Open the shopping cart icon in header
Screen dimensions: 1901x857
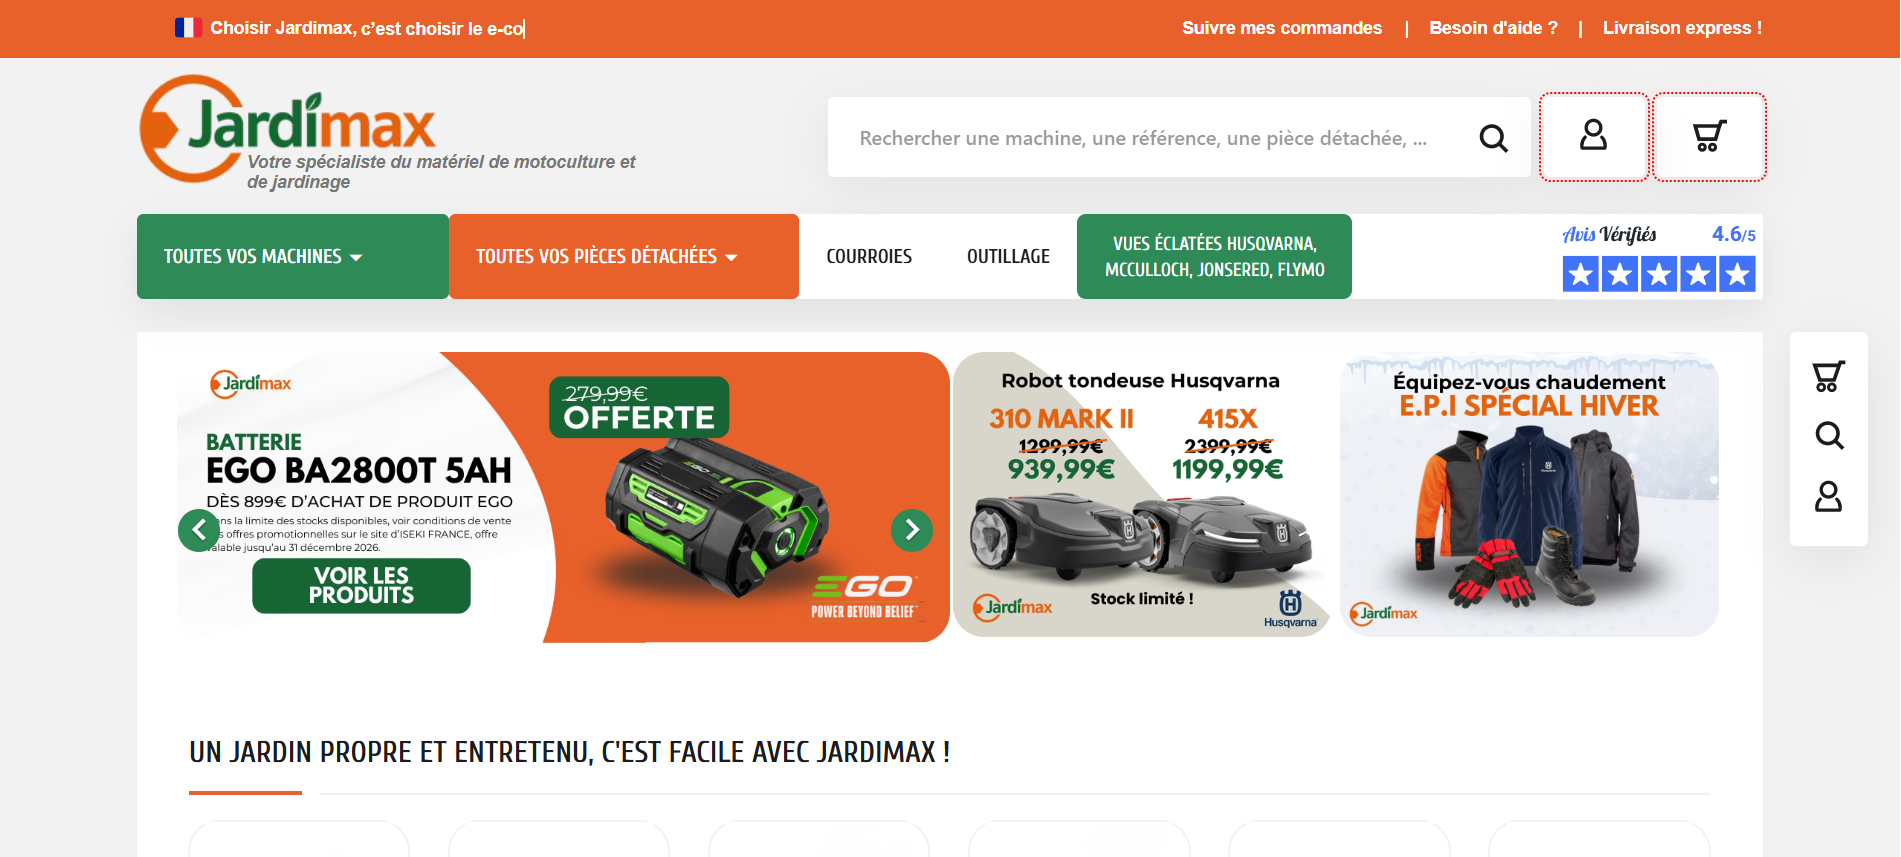(x=1709, y=137)
